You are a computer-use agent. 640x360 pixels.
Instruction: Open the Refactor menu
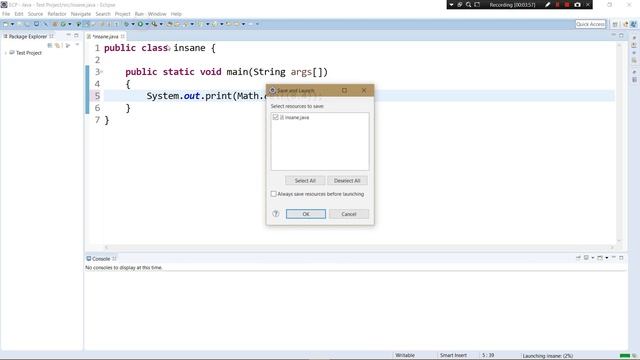tap(57, 14)
